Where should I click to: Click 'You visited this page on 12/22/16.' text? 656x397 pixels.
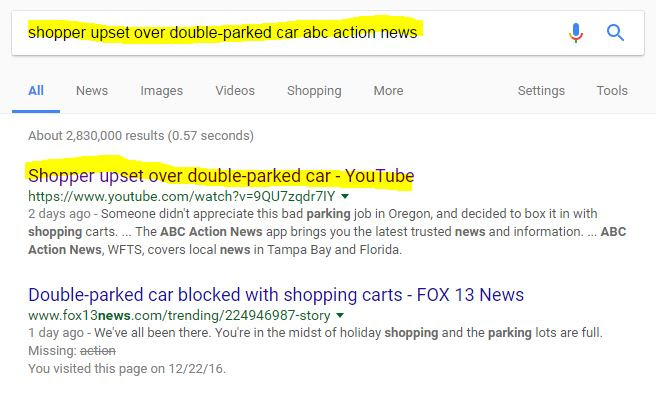[x=127, y=369]
